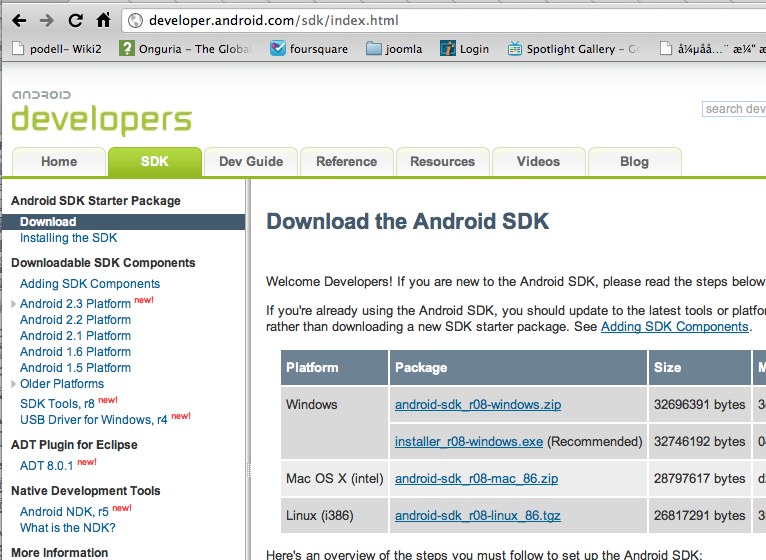766x560 pixels.
Task: Open the Spotlight Gallery bookmark
Action: coord(574,49)
